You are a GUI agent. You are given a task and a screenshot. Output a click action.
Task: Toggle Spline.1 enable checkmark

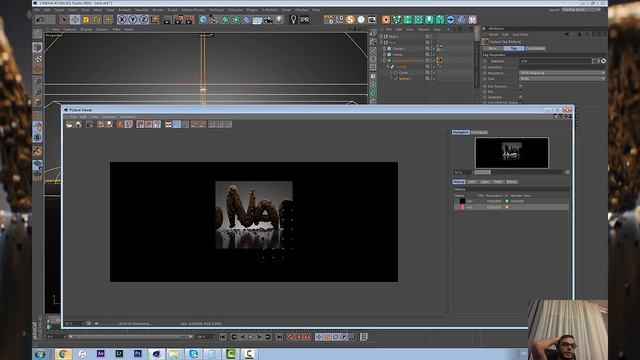click(x=433, y=78)
